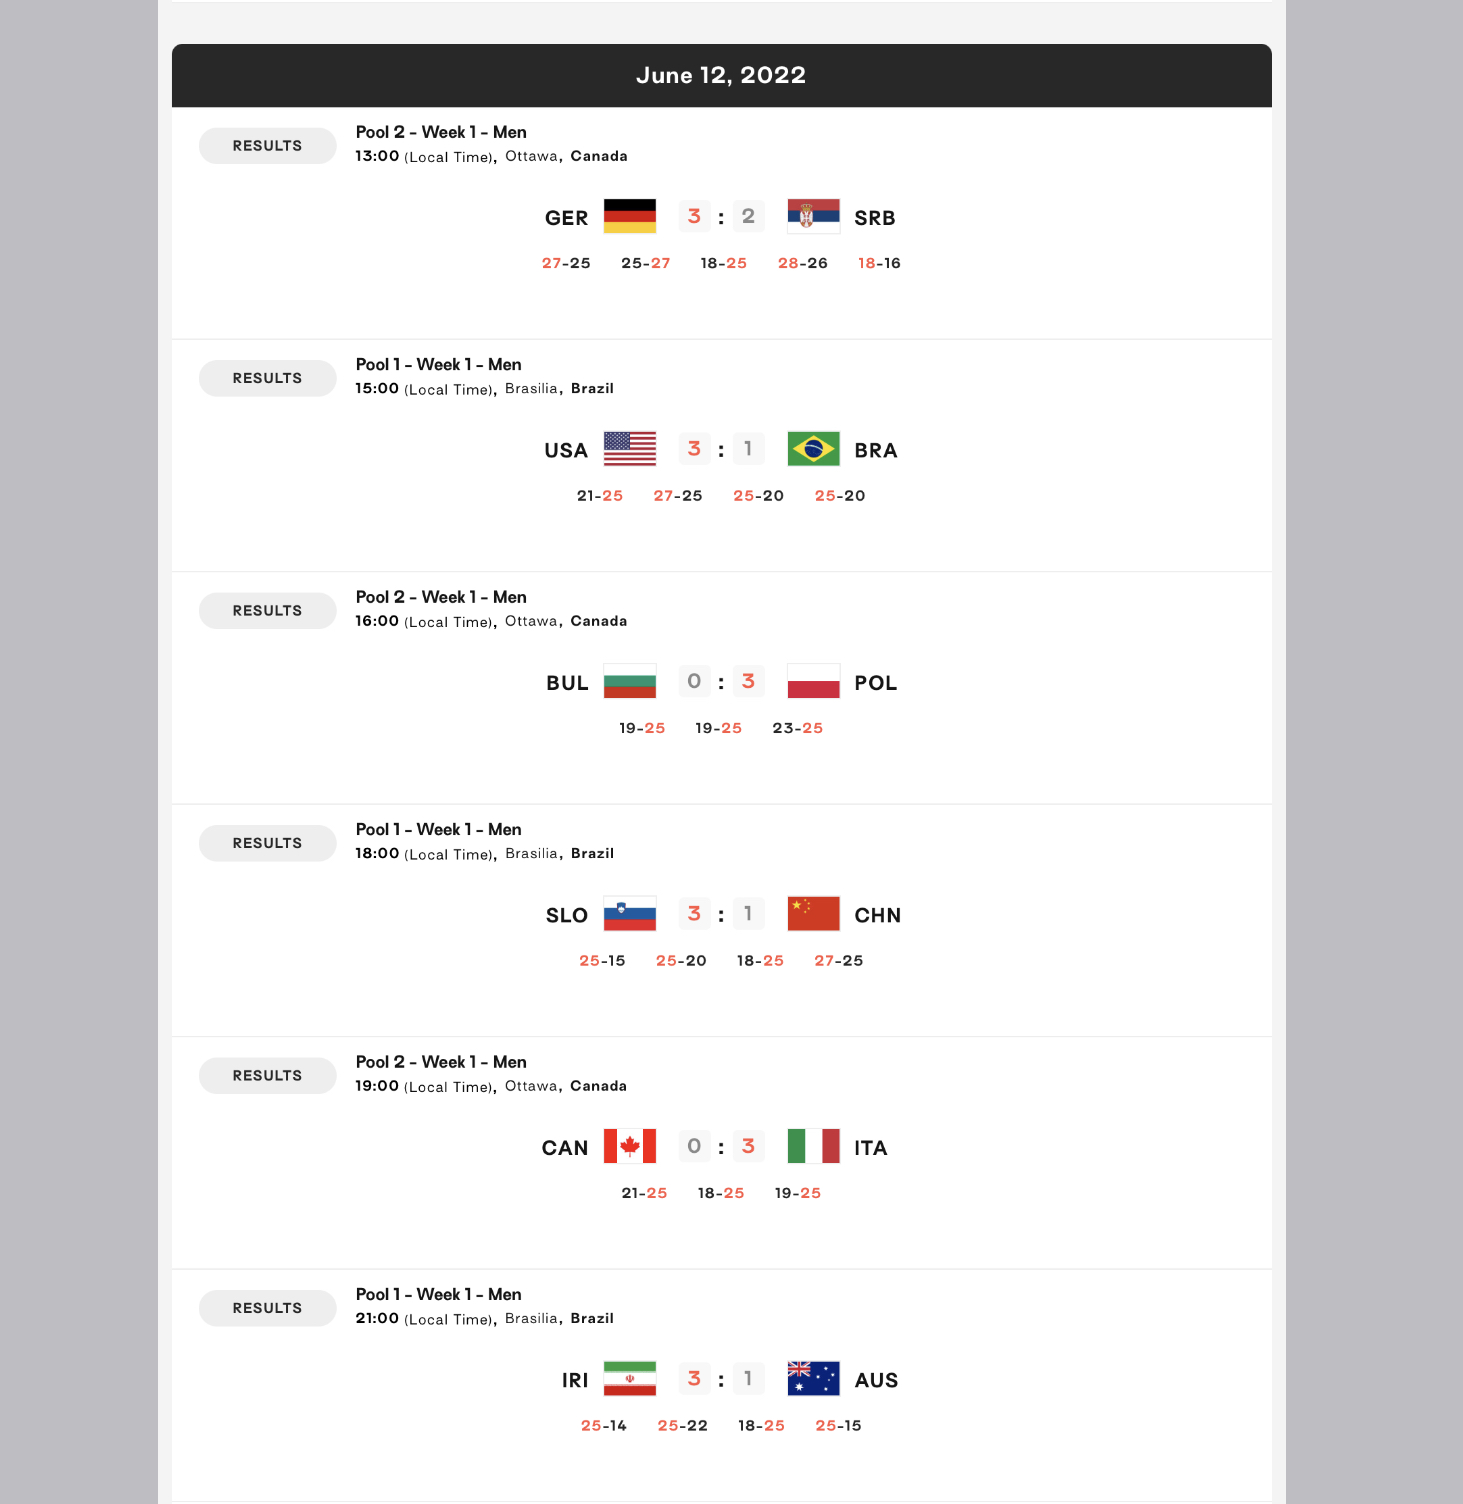The width and height of the screenshot is (1463, 1504).
Task: Click the Italy flag icon
Action: [813, 1146]
